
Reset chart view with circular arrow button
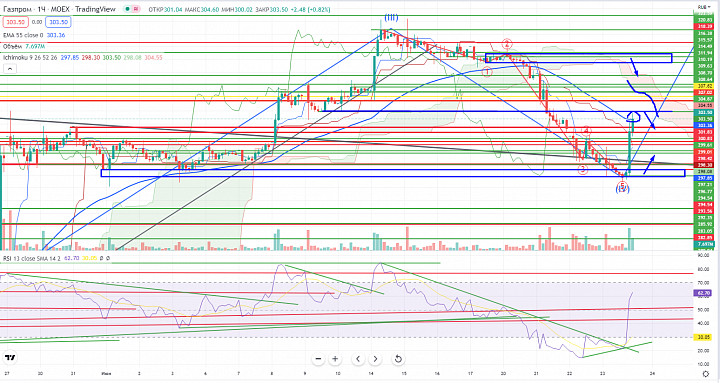(x=398, y=359)
